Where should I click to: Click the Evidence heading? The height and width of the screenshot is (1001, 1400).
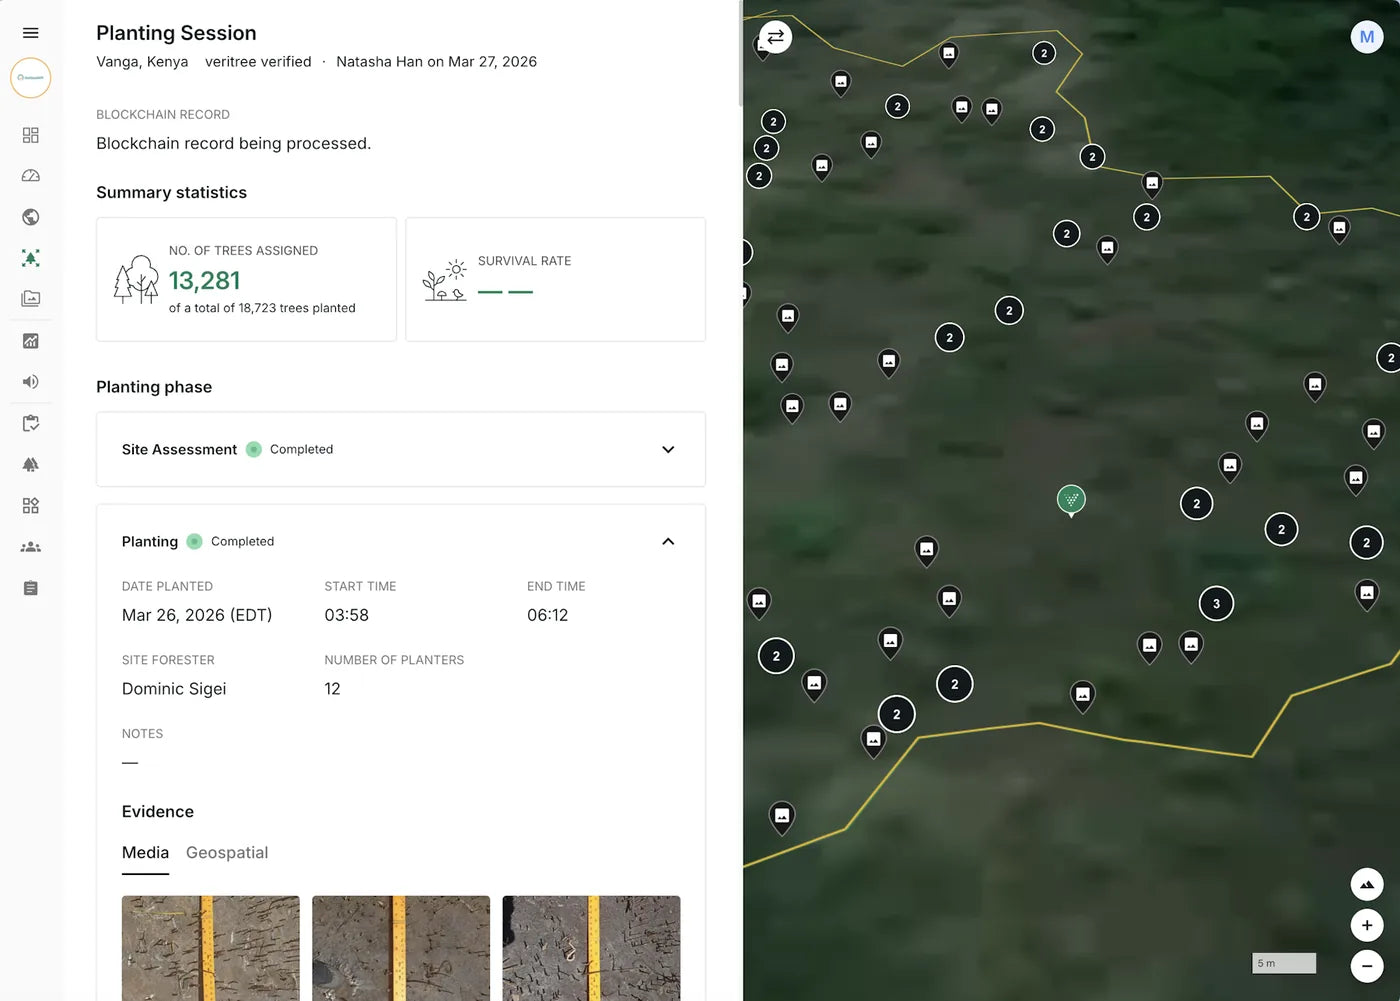(x=158, y=812)
